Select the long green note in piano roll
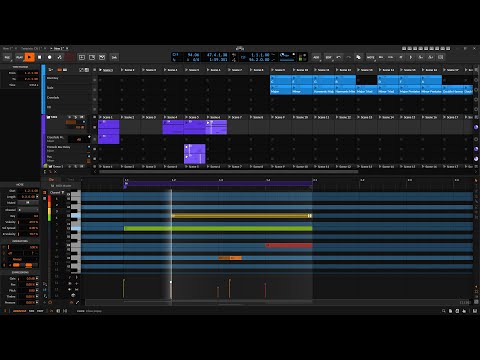Viewport: 480px width, 360px height. point(218,229)
